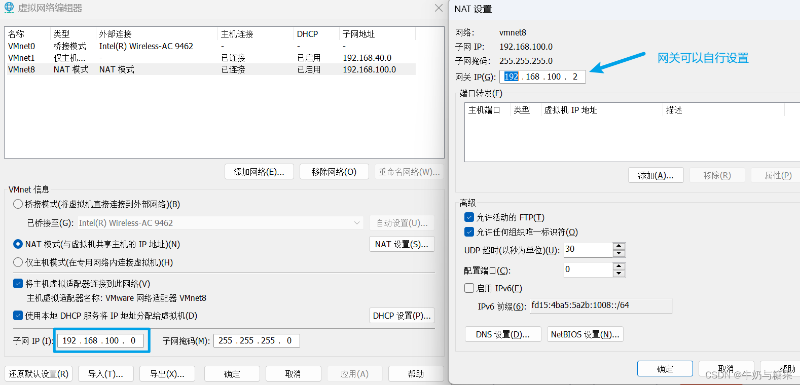This screenshot has width=800, height=385.
Task: Select the VMnet8 NAT mode row
Action: pos(210,69)
